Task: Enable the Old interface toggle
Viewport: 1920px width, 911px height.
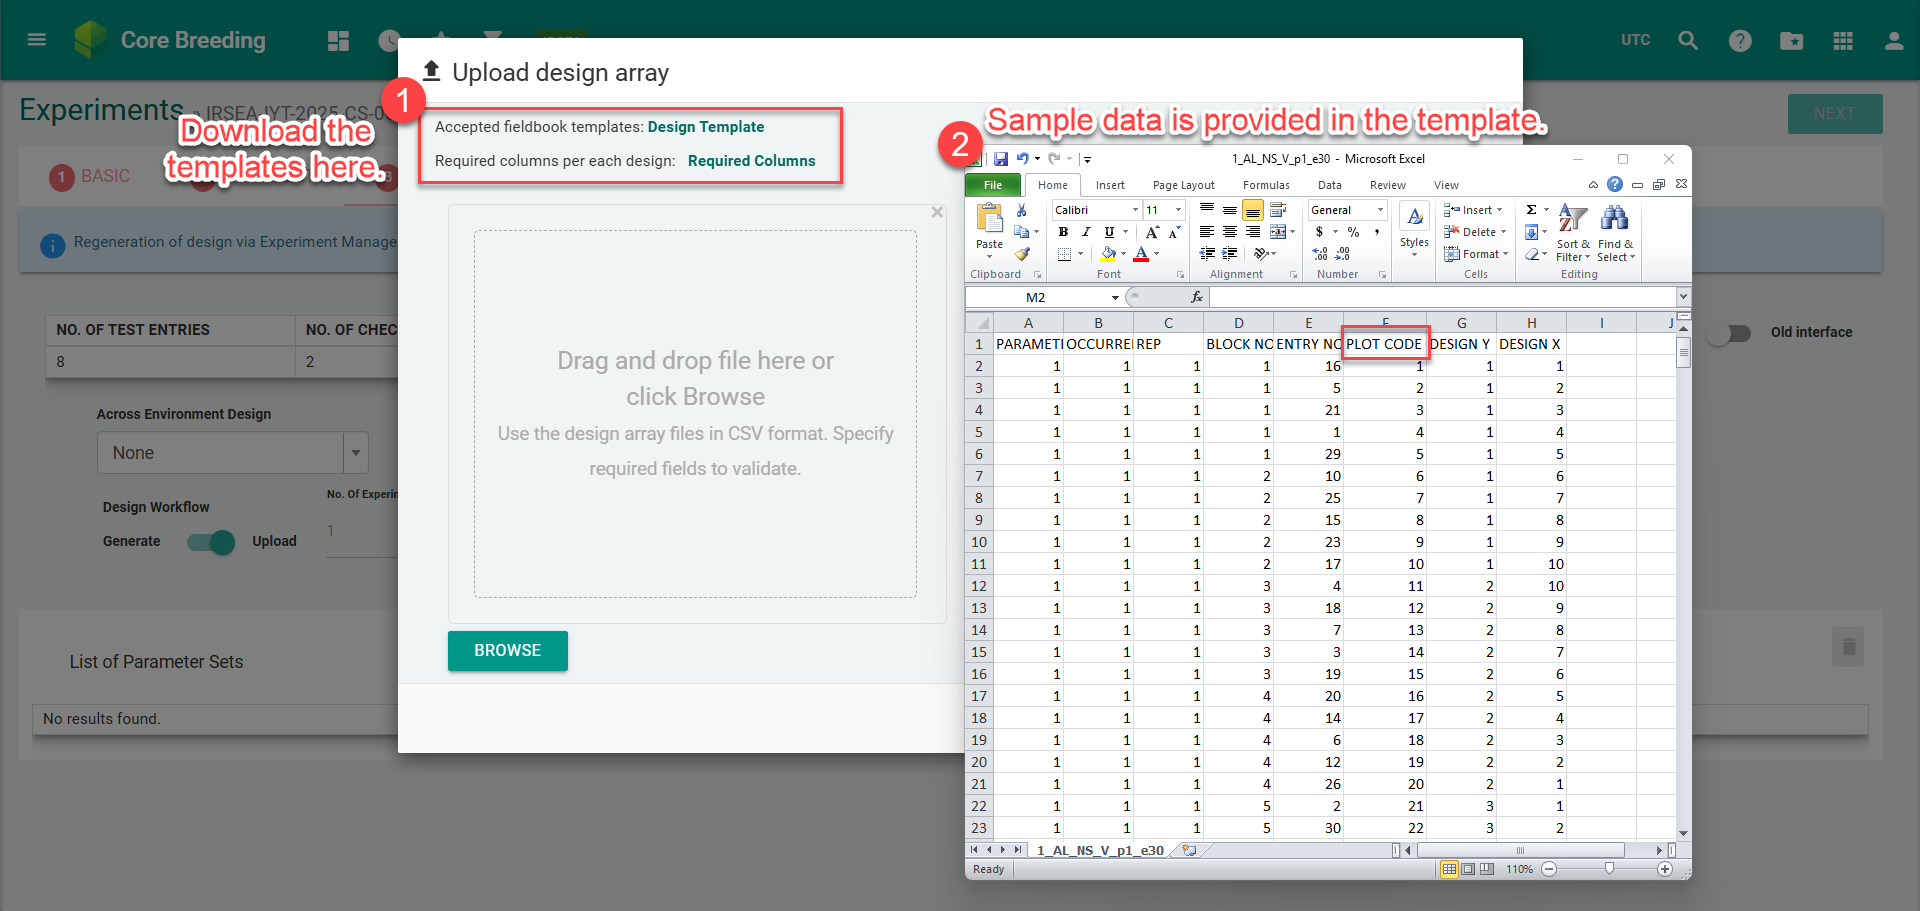Action: click(1730, 333)
